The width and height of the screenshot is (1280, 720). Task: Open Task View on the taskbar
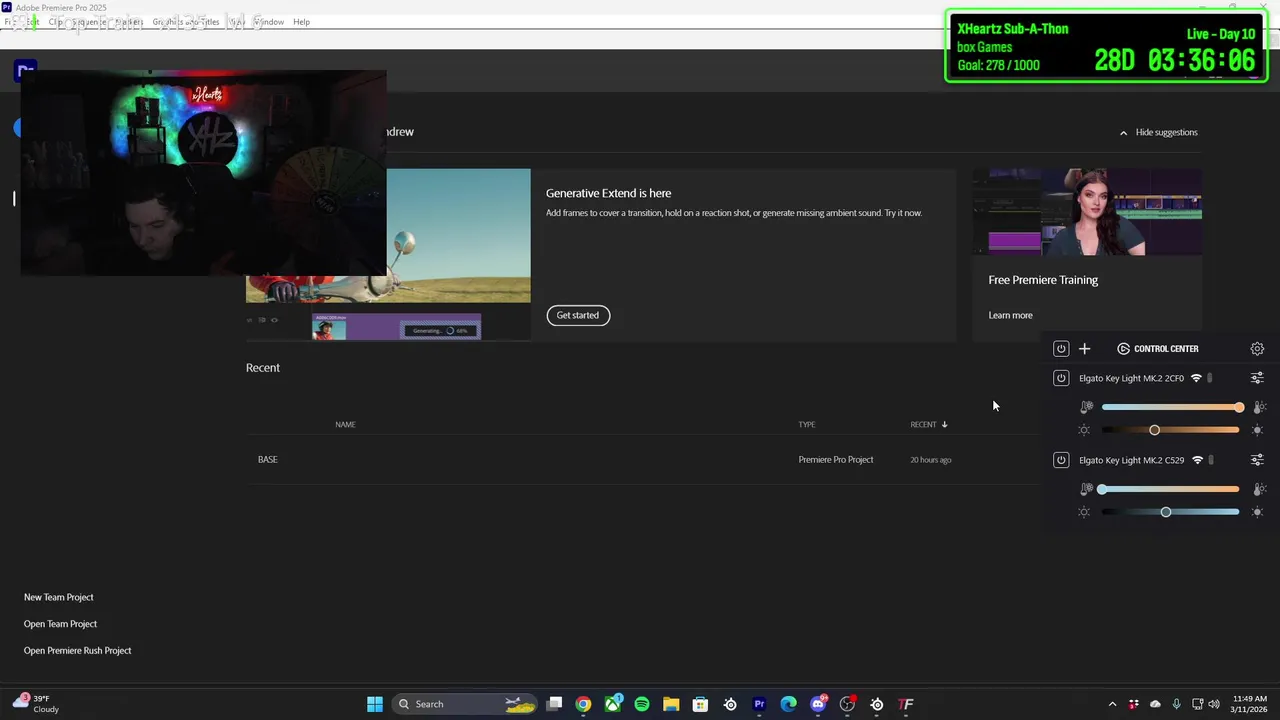[x=554, y=704]
